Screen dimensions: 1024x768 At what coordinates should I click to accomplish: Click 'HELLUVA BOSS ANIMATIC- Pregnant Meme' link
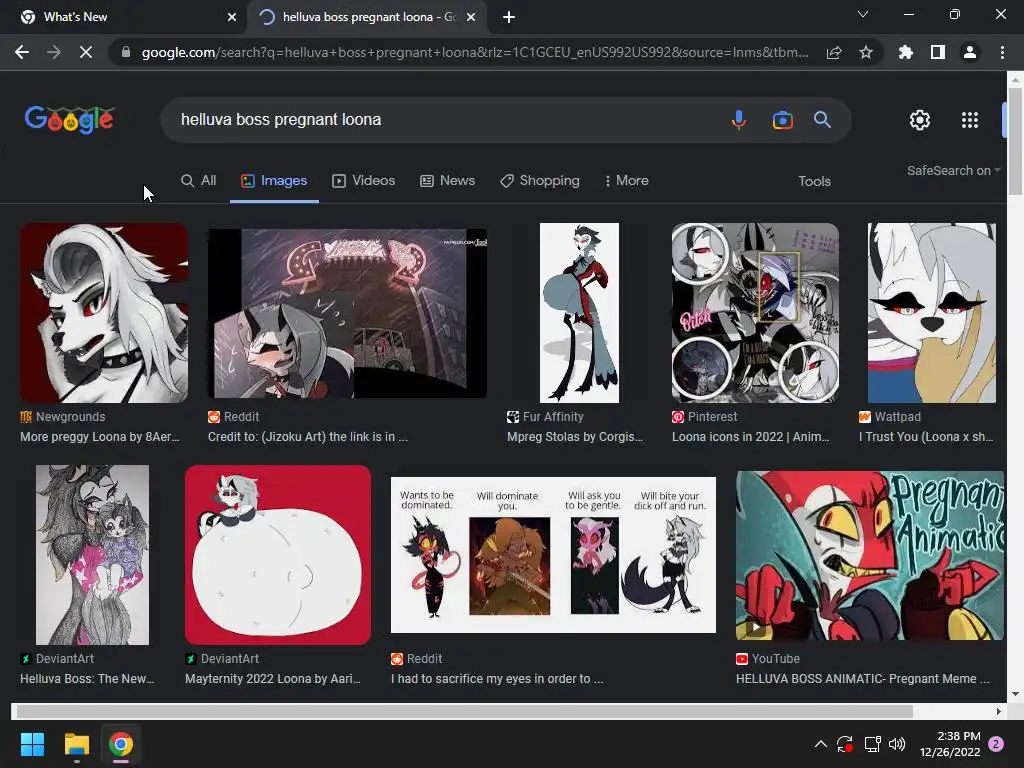[x=863, y=679]
